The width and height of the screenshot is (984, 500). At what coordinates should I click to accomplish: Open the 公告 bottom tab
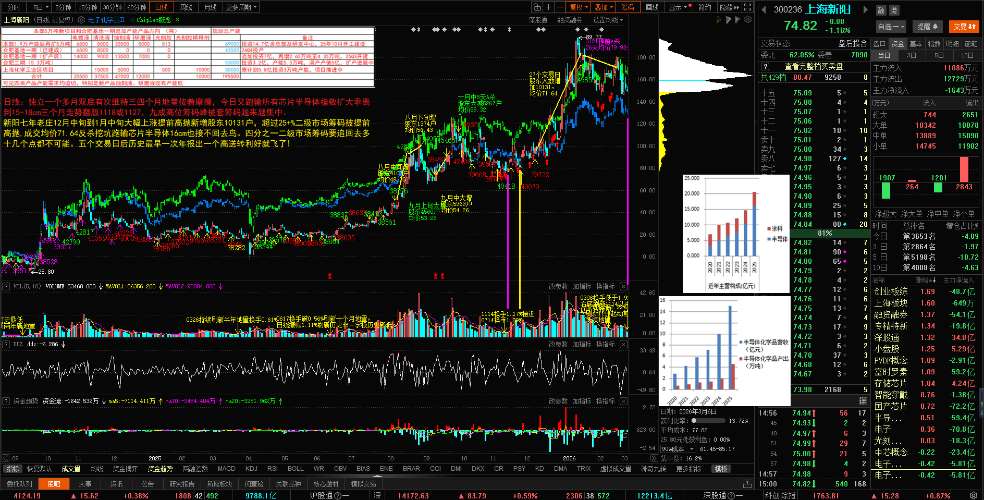(x=147, y=484)
